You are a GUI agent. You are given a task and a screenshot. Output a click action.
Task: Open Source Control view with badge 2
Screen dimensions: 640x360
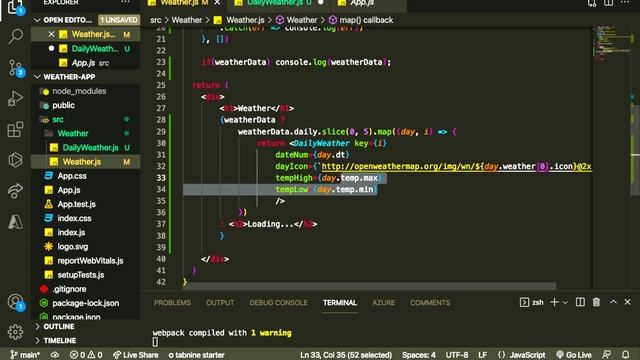[16, 68]
